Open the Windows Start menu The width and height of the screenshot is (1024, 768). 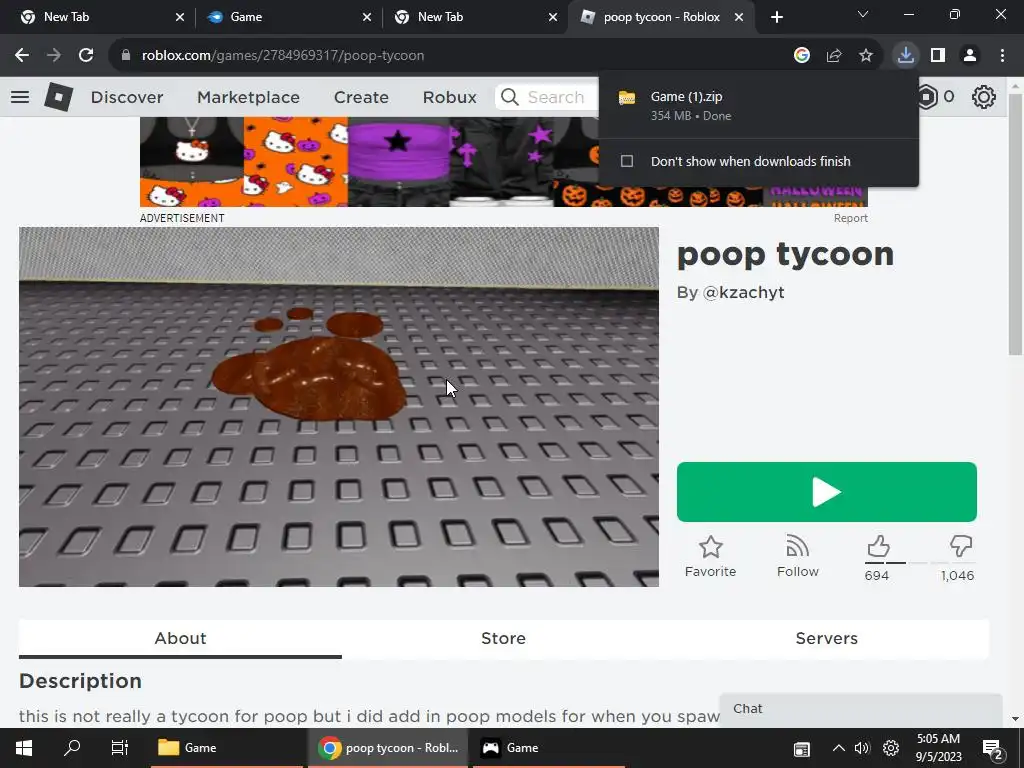click(x=24, y=748)
